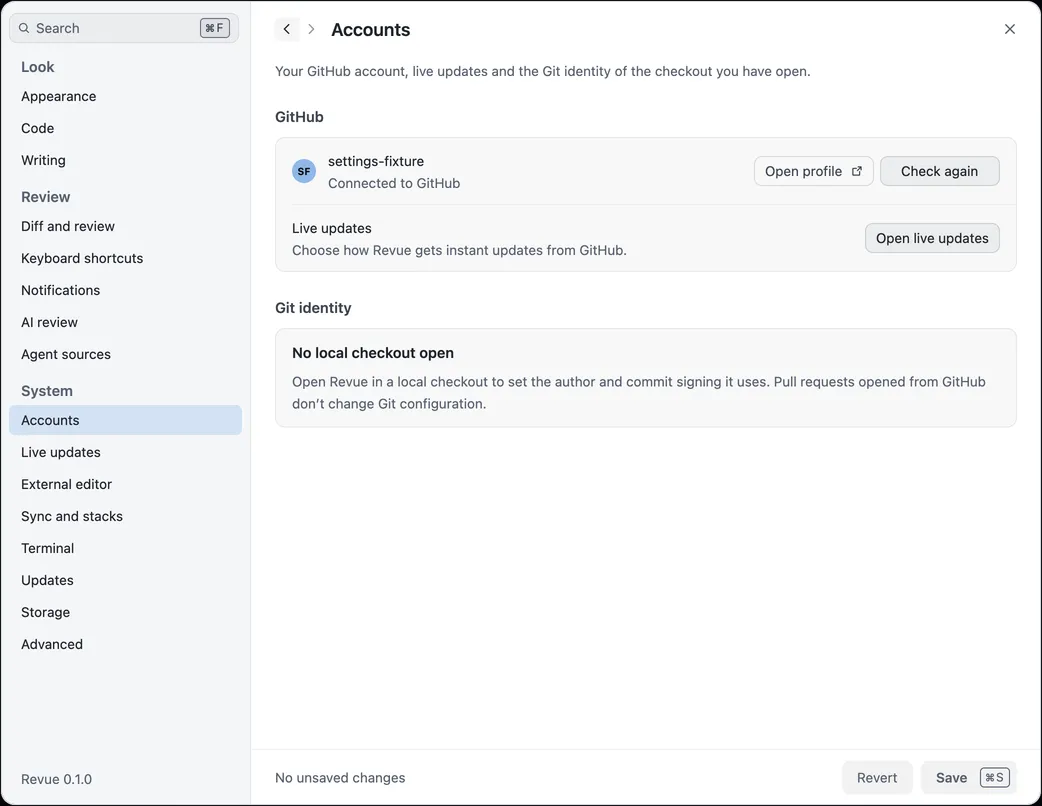Open the Code settings page
This screenshot has height=806, width=1042.
tap(126, 128)
